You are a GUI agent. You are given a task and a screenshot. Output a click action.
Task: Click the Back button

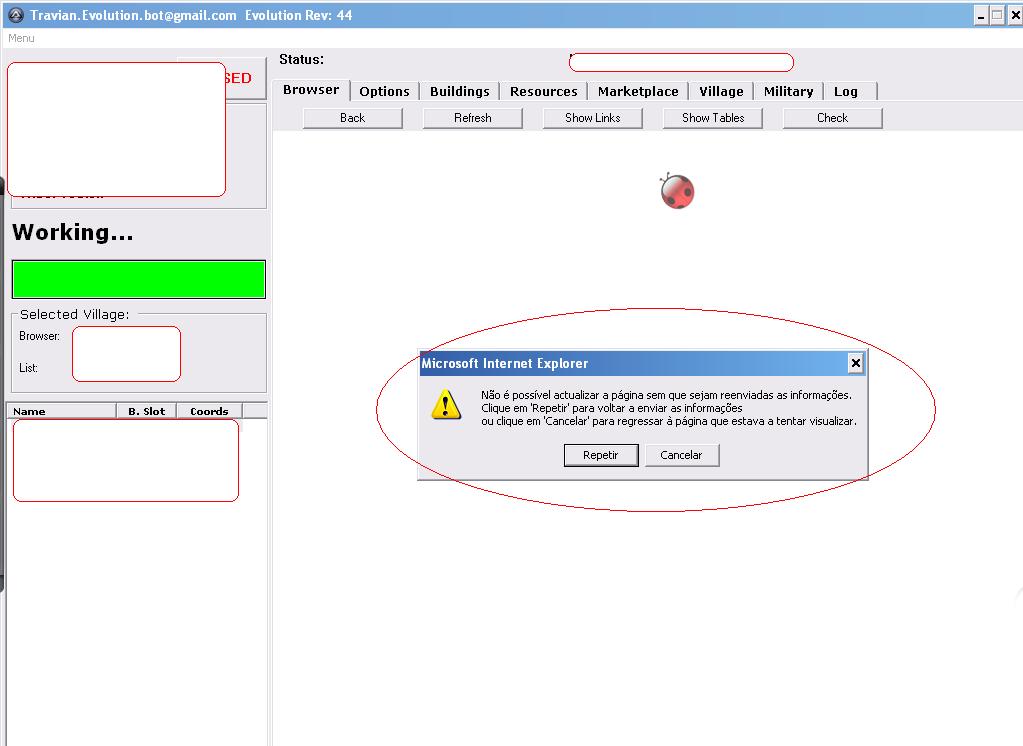[352, 118]
